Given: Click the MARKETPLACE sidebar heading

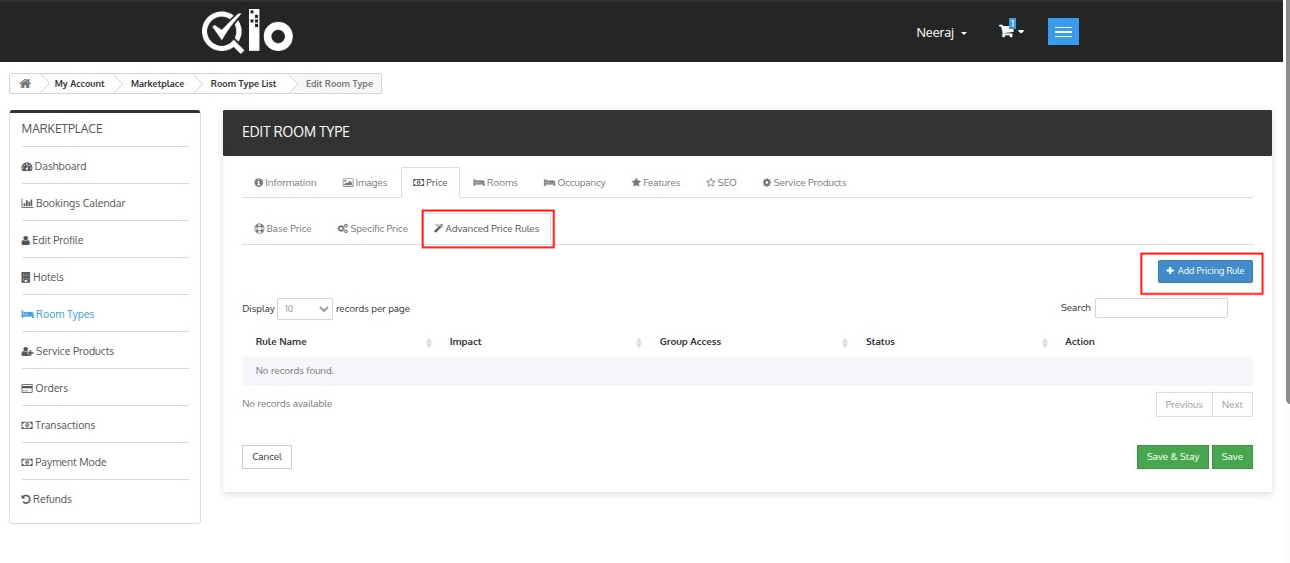Looking at the screenshot, I should click(x=62, y=129).
